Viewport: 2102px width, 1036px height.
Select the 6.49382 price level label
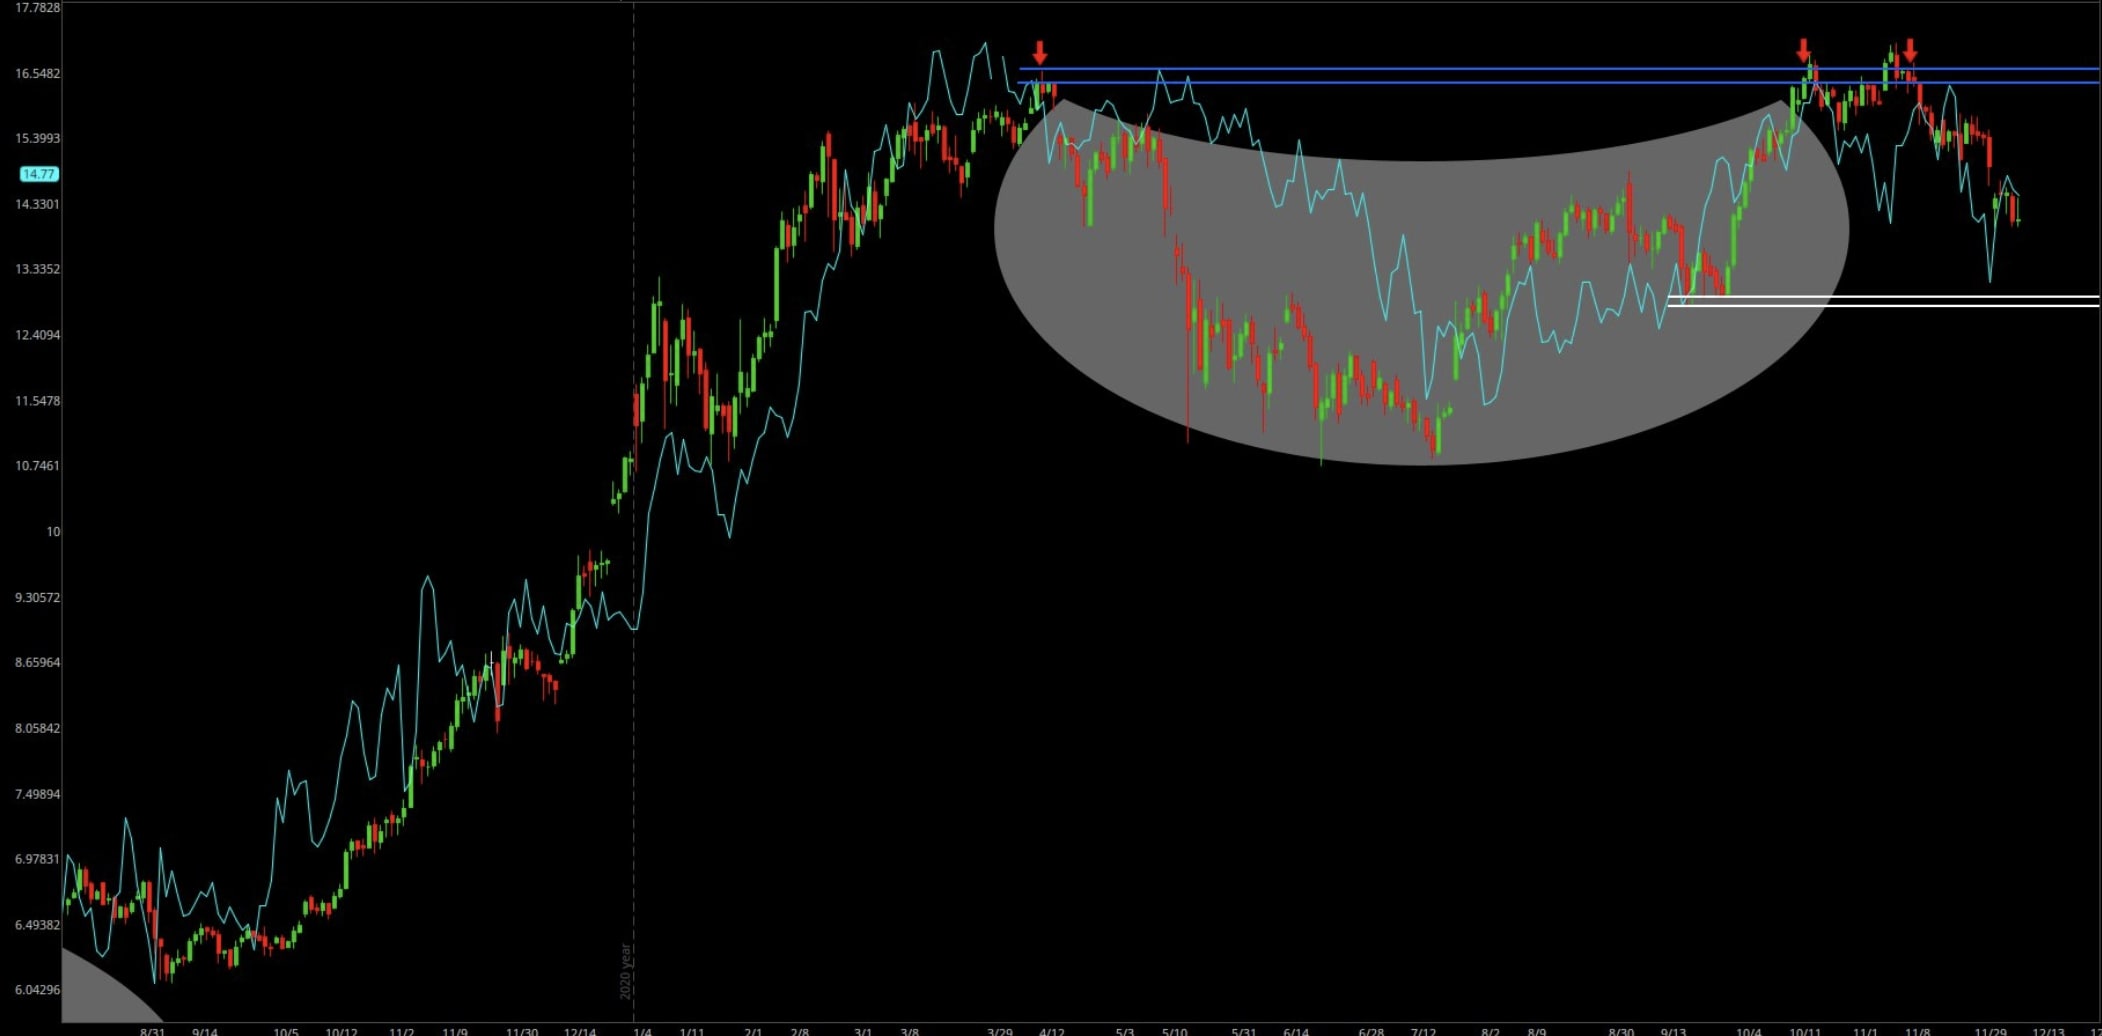coord(38,926)
